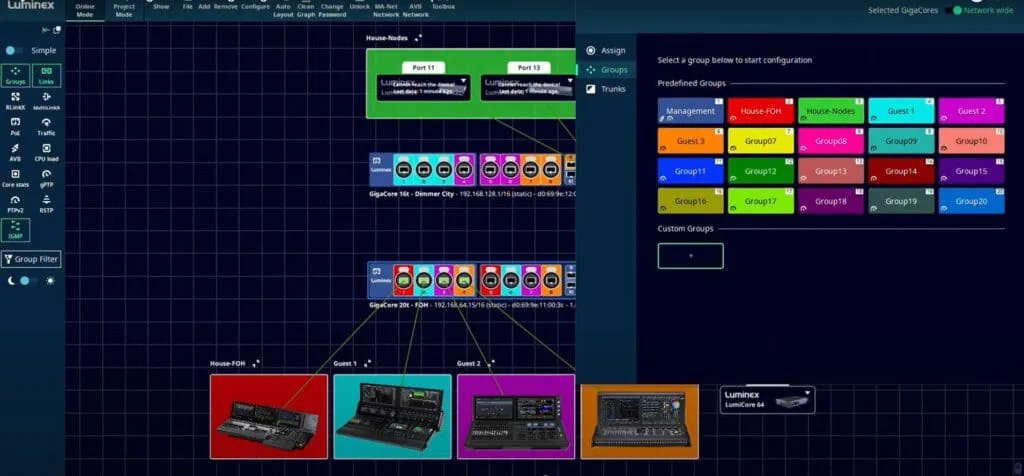Open the Show menu
Image resolution: width=1024 pixels, height=476 pixels.
point(161,7)
